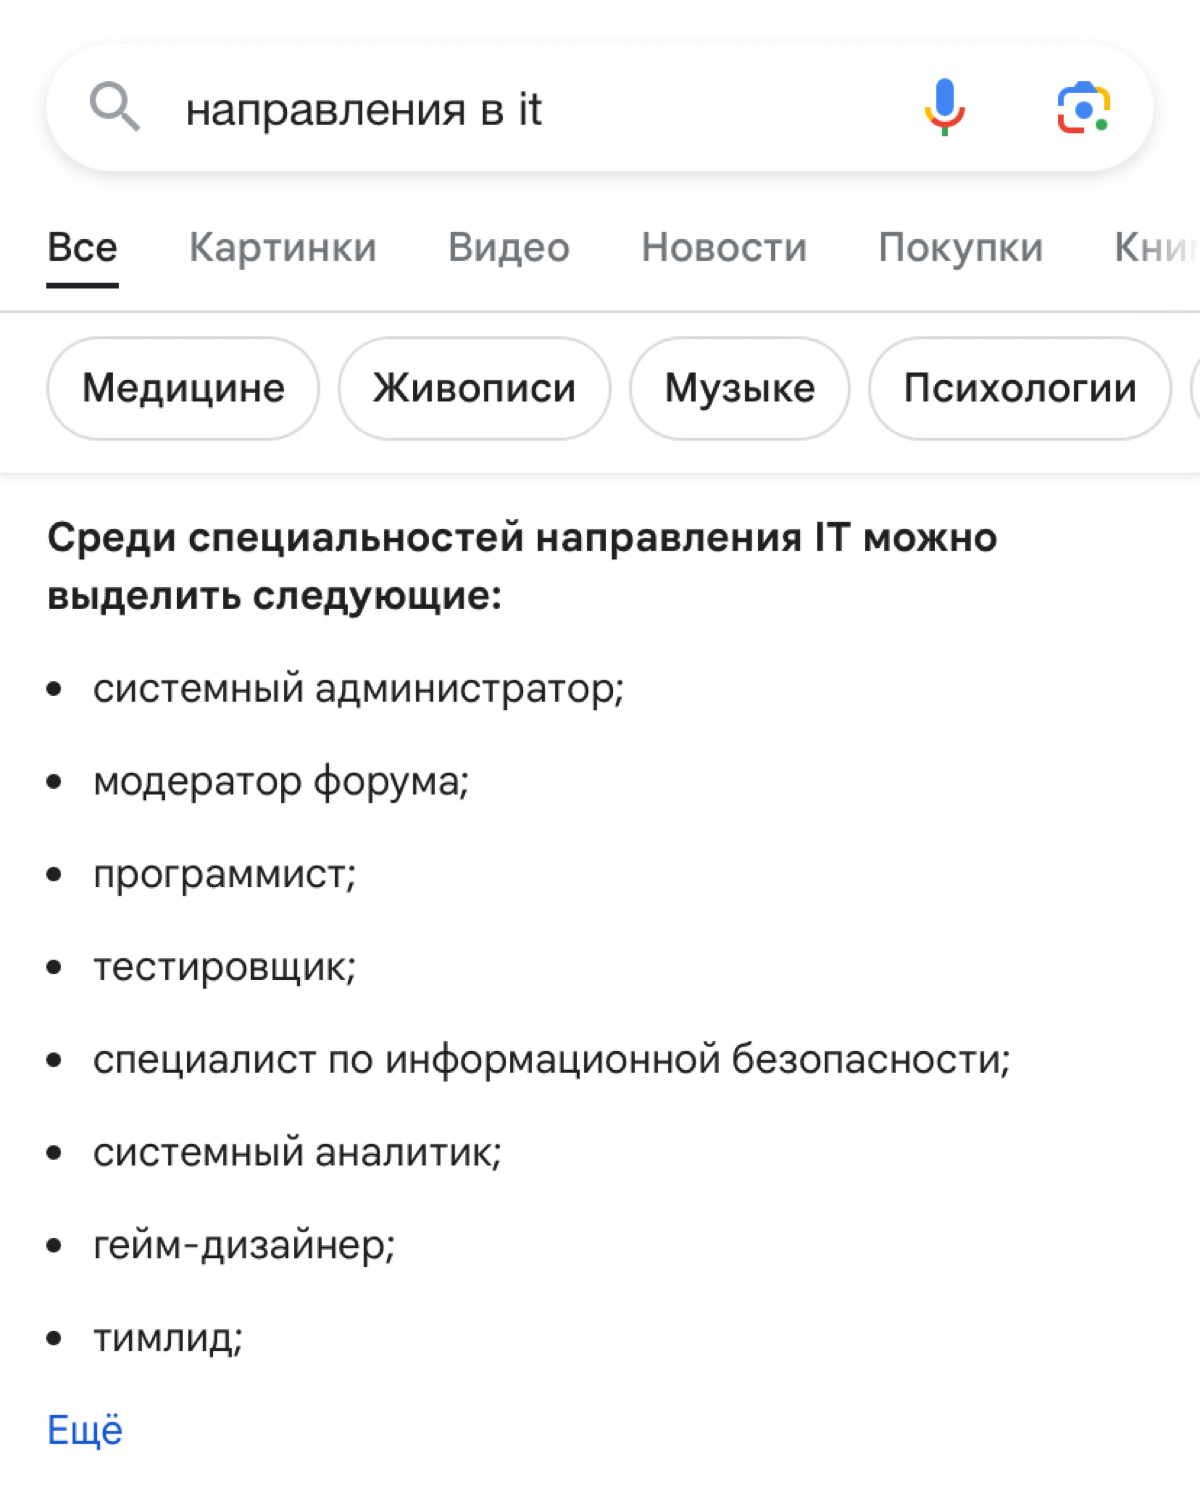Click the системный администратор list item
The image size is (1200, 1512).
[358, 689]
